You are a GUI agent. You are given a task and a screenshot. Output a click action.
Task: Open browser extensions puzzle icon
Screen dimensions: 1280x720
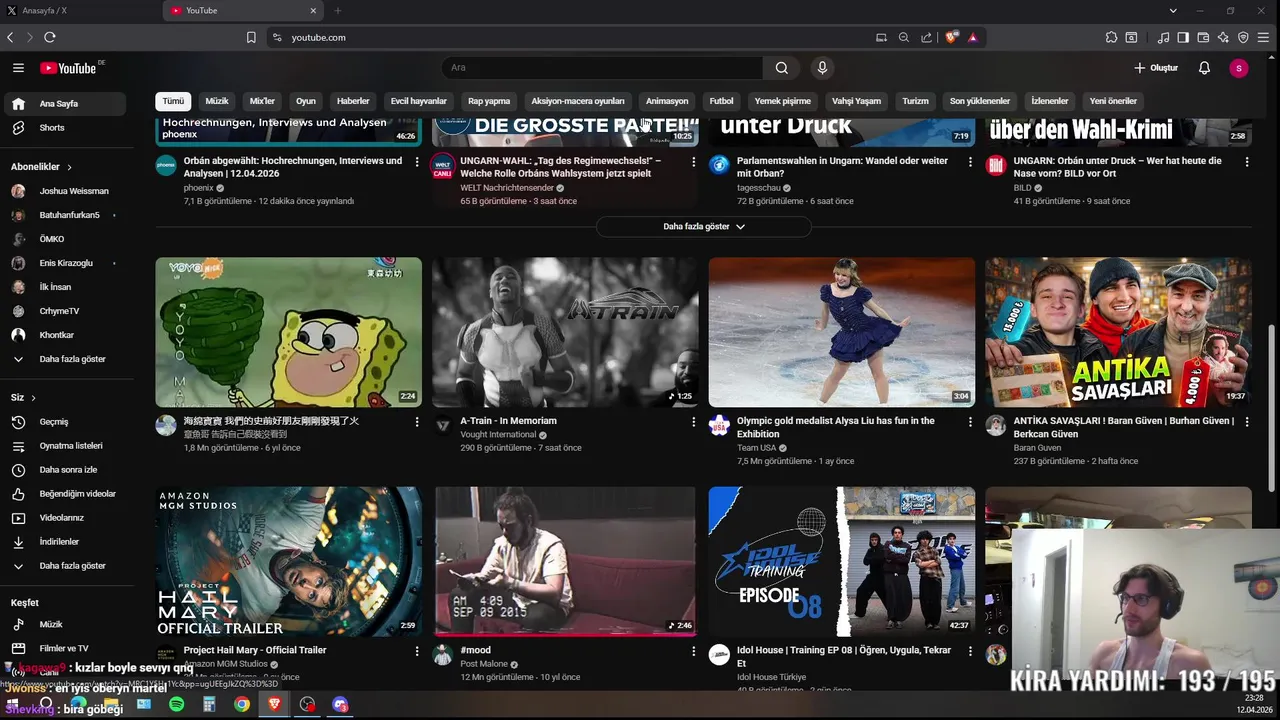coord(1111,37)
